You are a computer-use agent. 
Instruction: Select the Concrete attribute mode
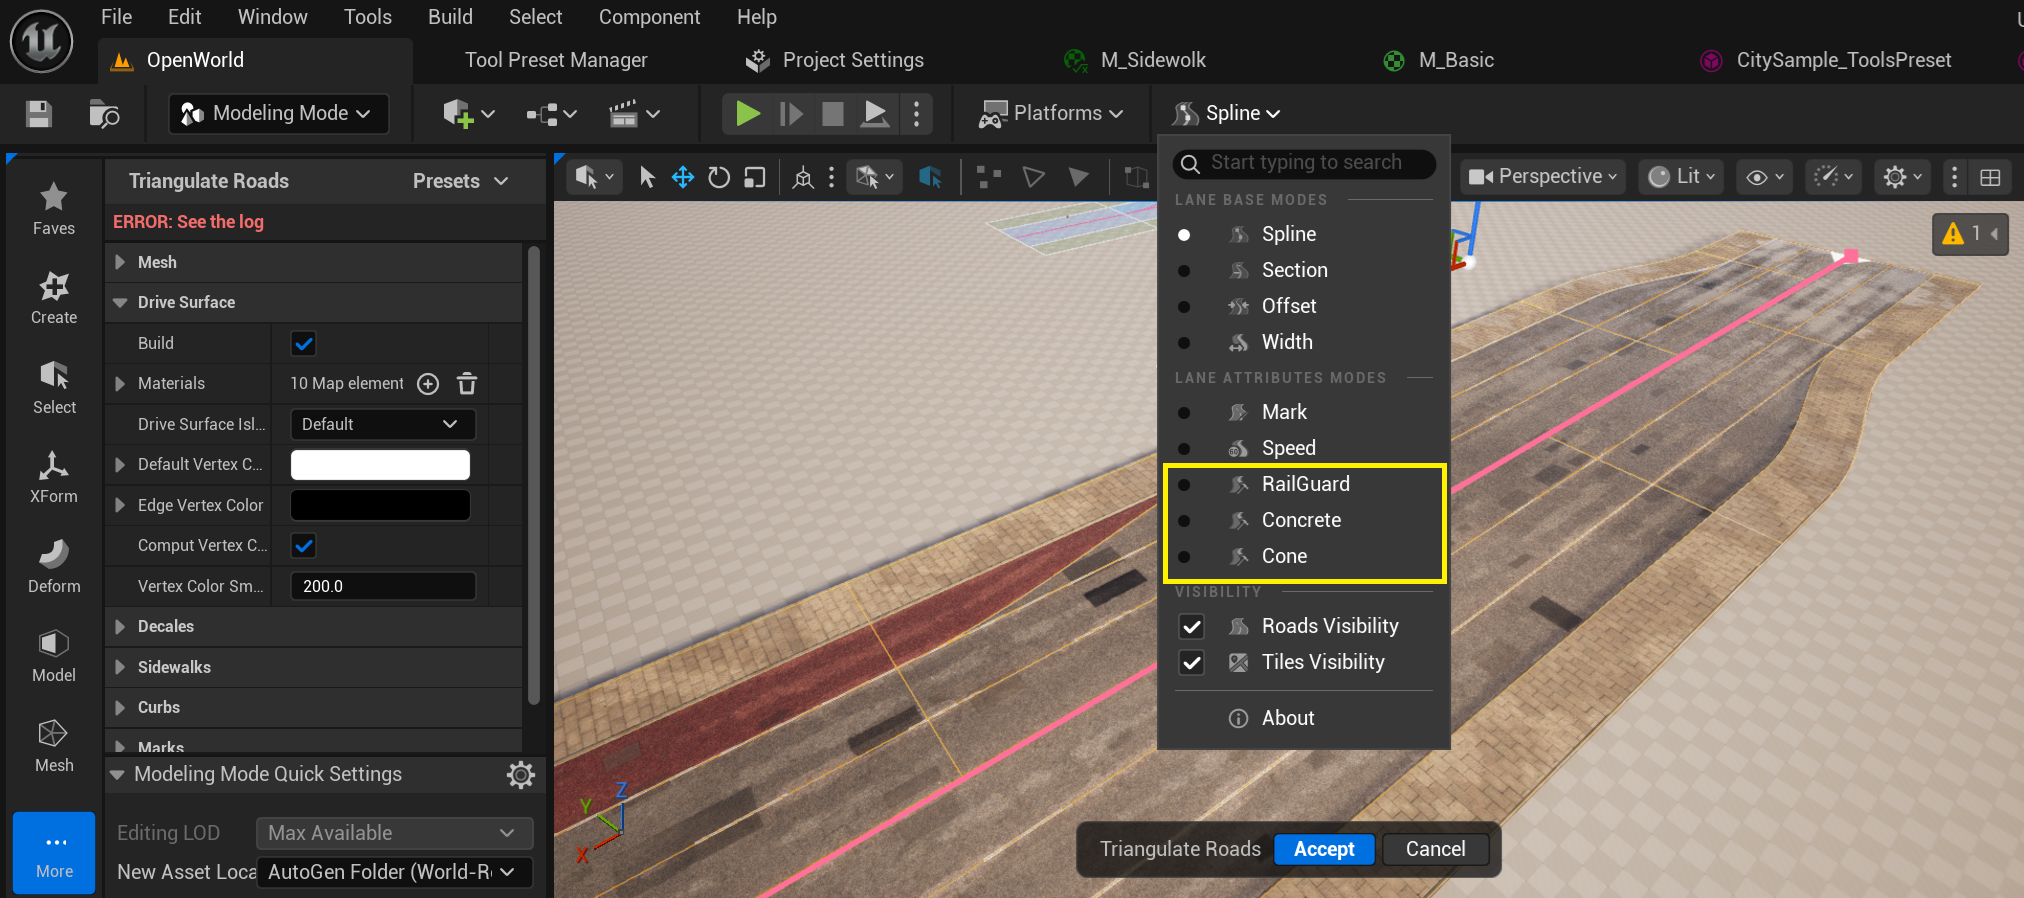[1304, 520]
